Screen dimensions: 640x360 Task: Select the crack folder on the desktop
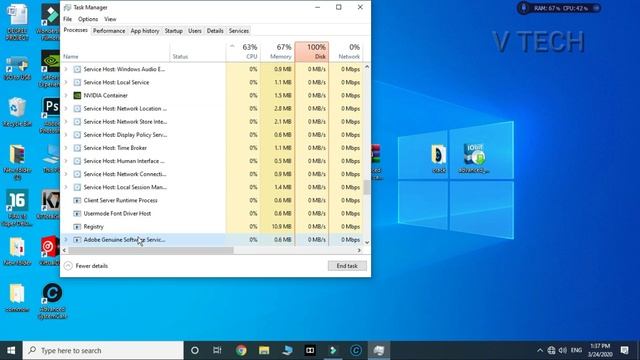[439, 158]
